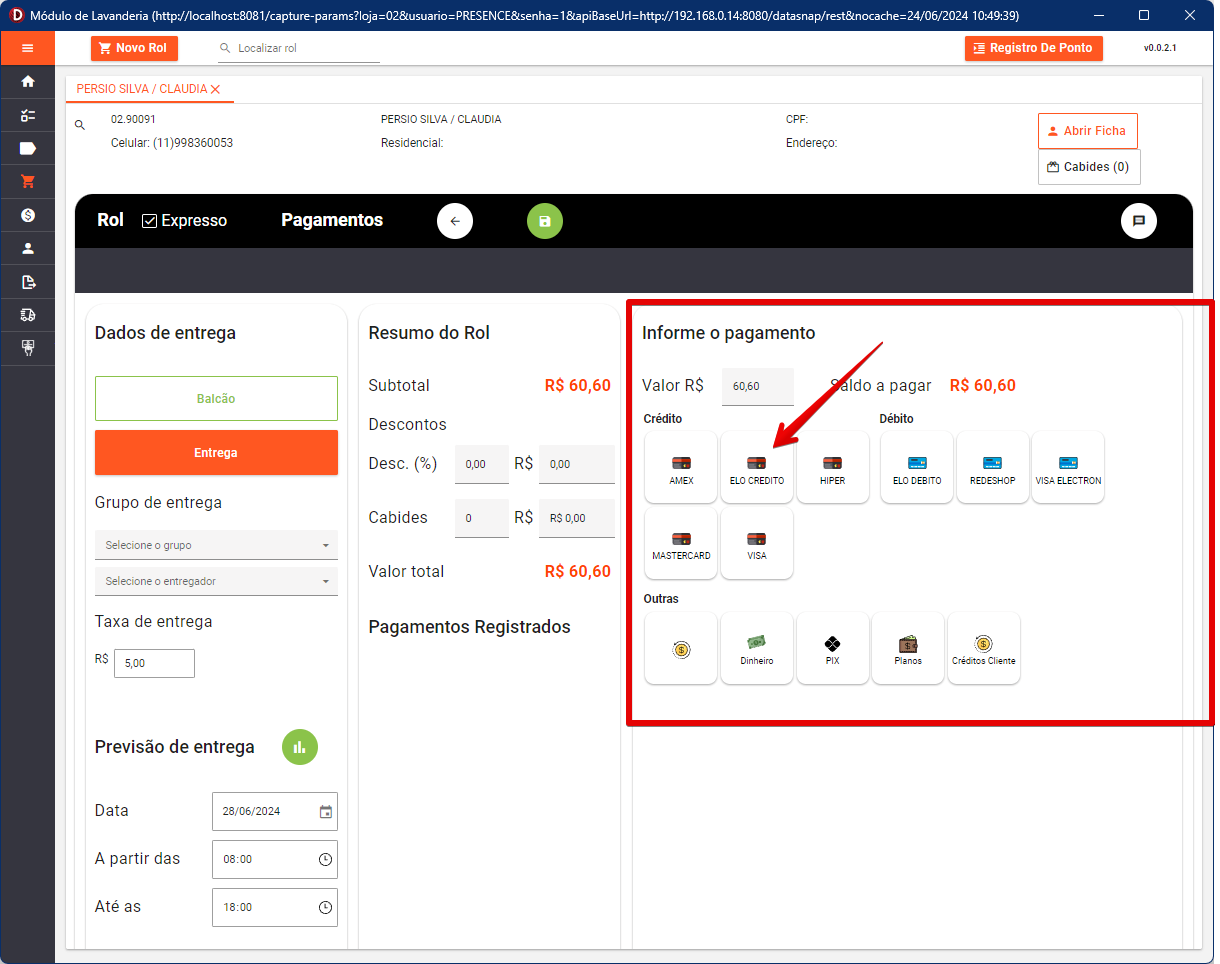Expand the Selecione o grupo dropdown
The height and width of the screenshot is (964, 1220).
pyautogui.click(x=216, y=545)
